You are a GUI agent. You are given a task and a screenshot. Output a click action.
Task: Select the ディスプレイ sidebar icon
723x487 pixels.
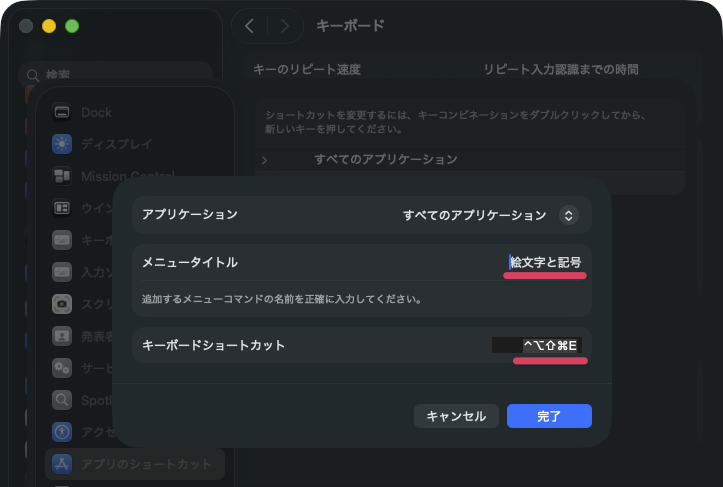63,144
